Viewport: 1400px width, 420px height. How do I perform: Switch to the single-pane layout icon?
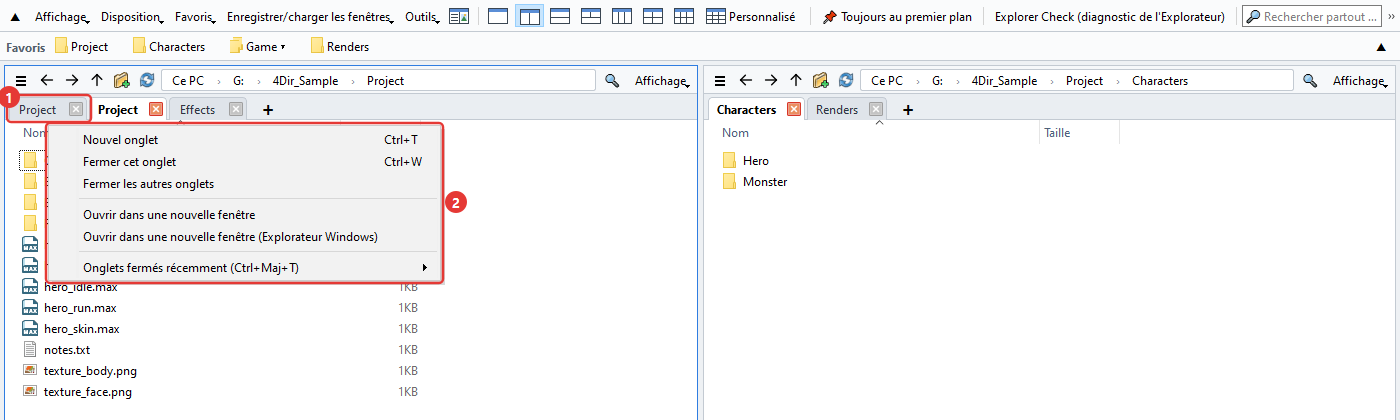tap(497, 16)
